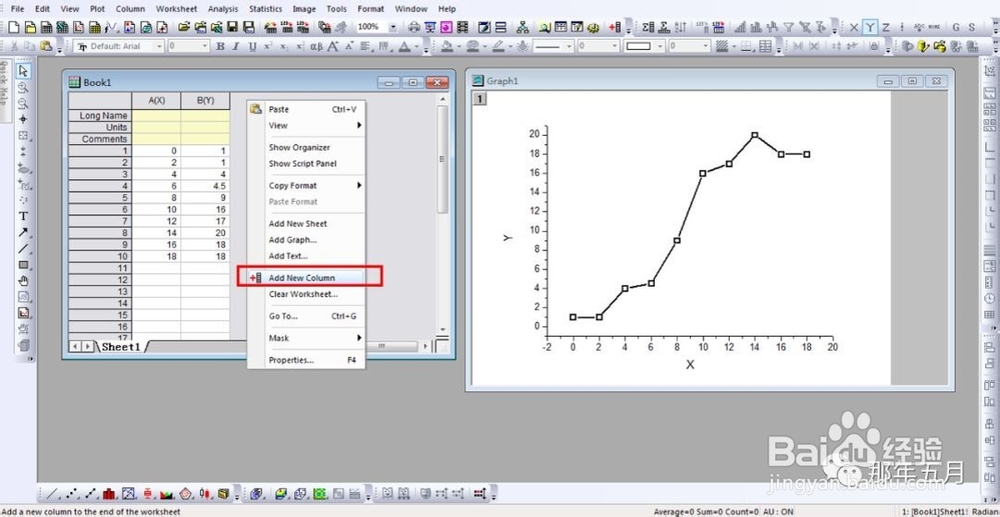Toggle subscript formatting
1000x517 pixels.
(x=284, y=46)
